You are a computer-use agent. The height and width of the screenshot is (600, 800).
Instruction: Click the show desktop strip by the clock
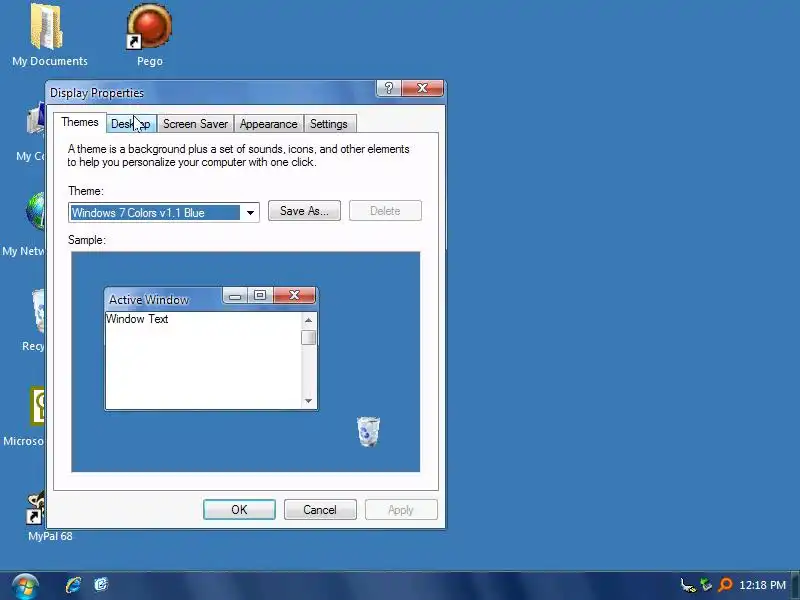click(x=795, y=585)
